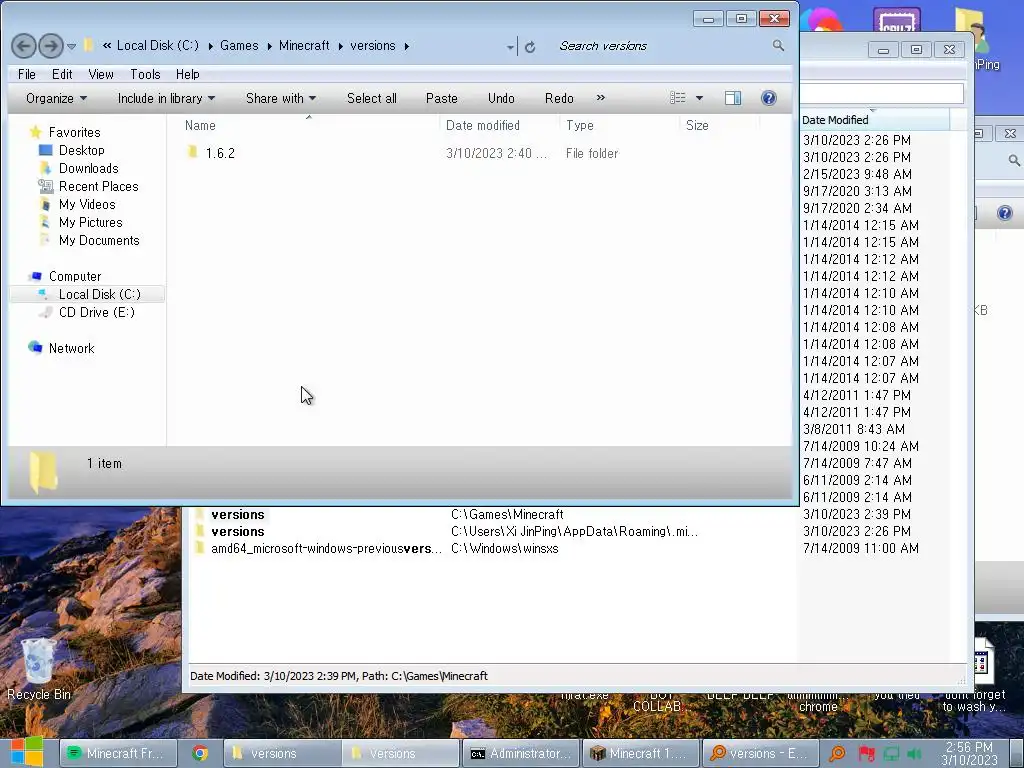Expand the Organize dropdown

coord(56,99)
